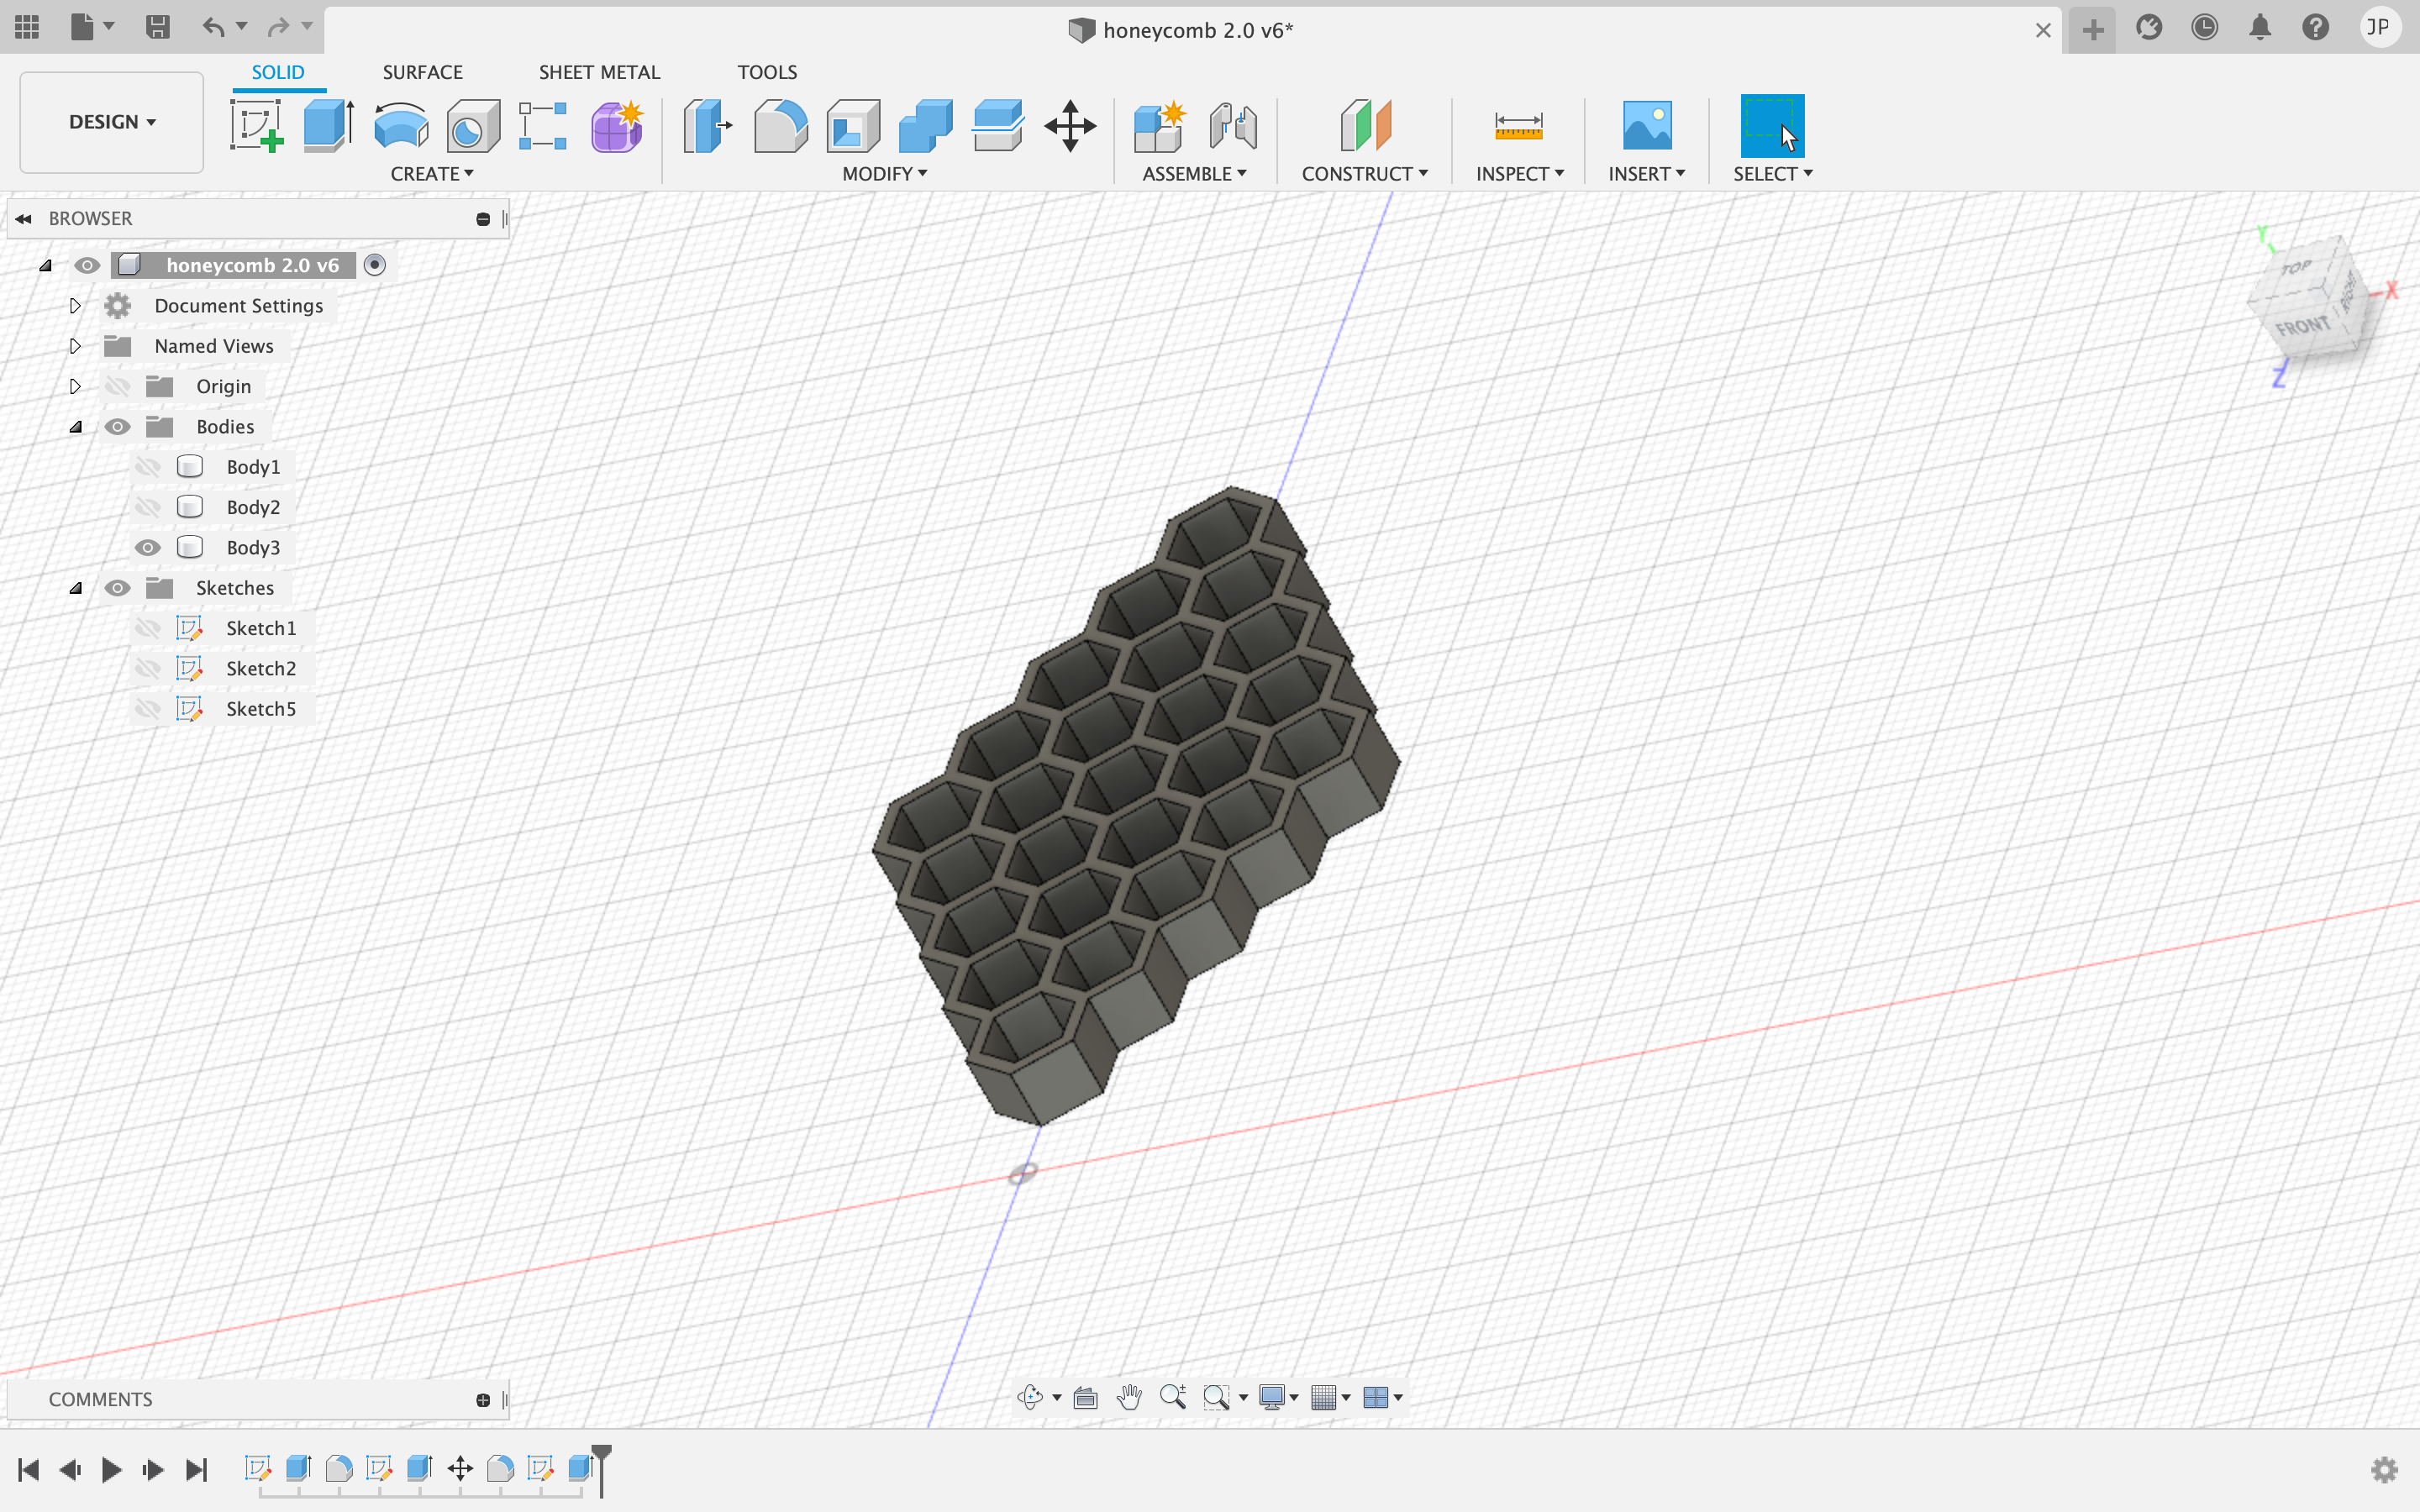Select the Measure tool
Image resolution: width=2420 pixels, height=1512 pixels.
click(x=1518, y=126)
